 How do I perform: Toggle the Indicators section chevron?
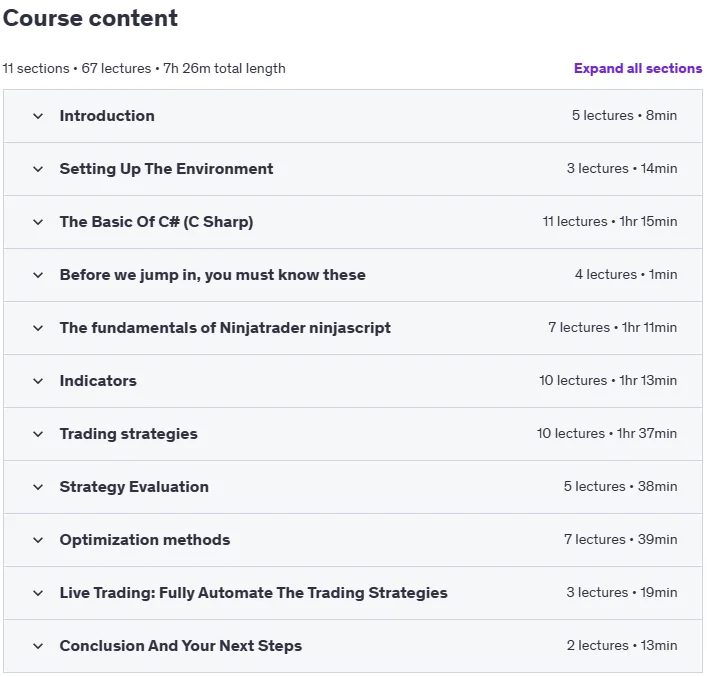tap(38, 381)
